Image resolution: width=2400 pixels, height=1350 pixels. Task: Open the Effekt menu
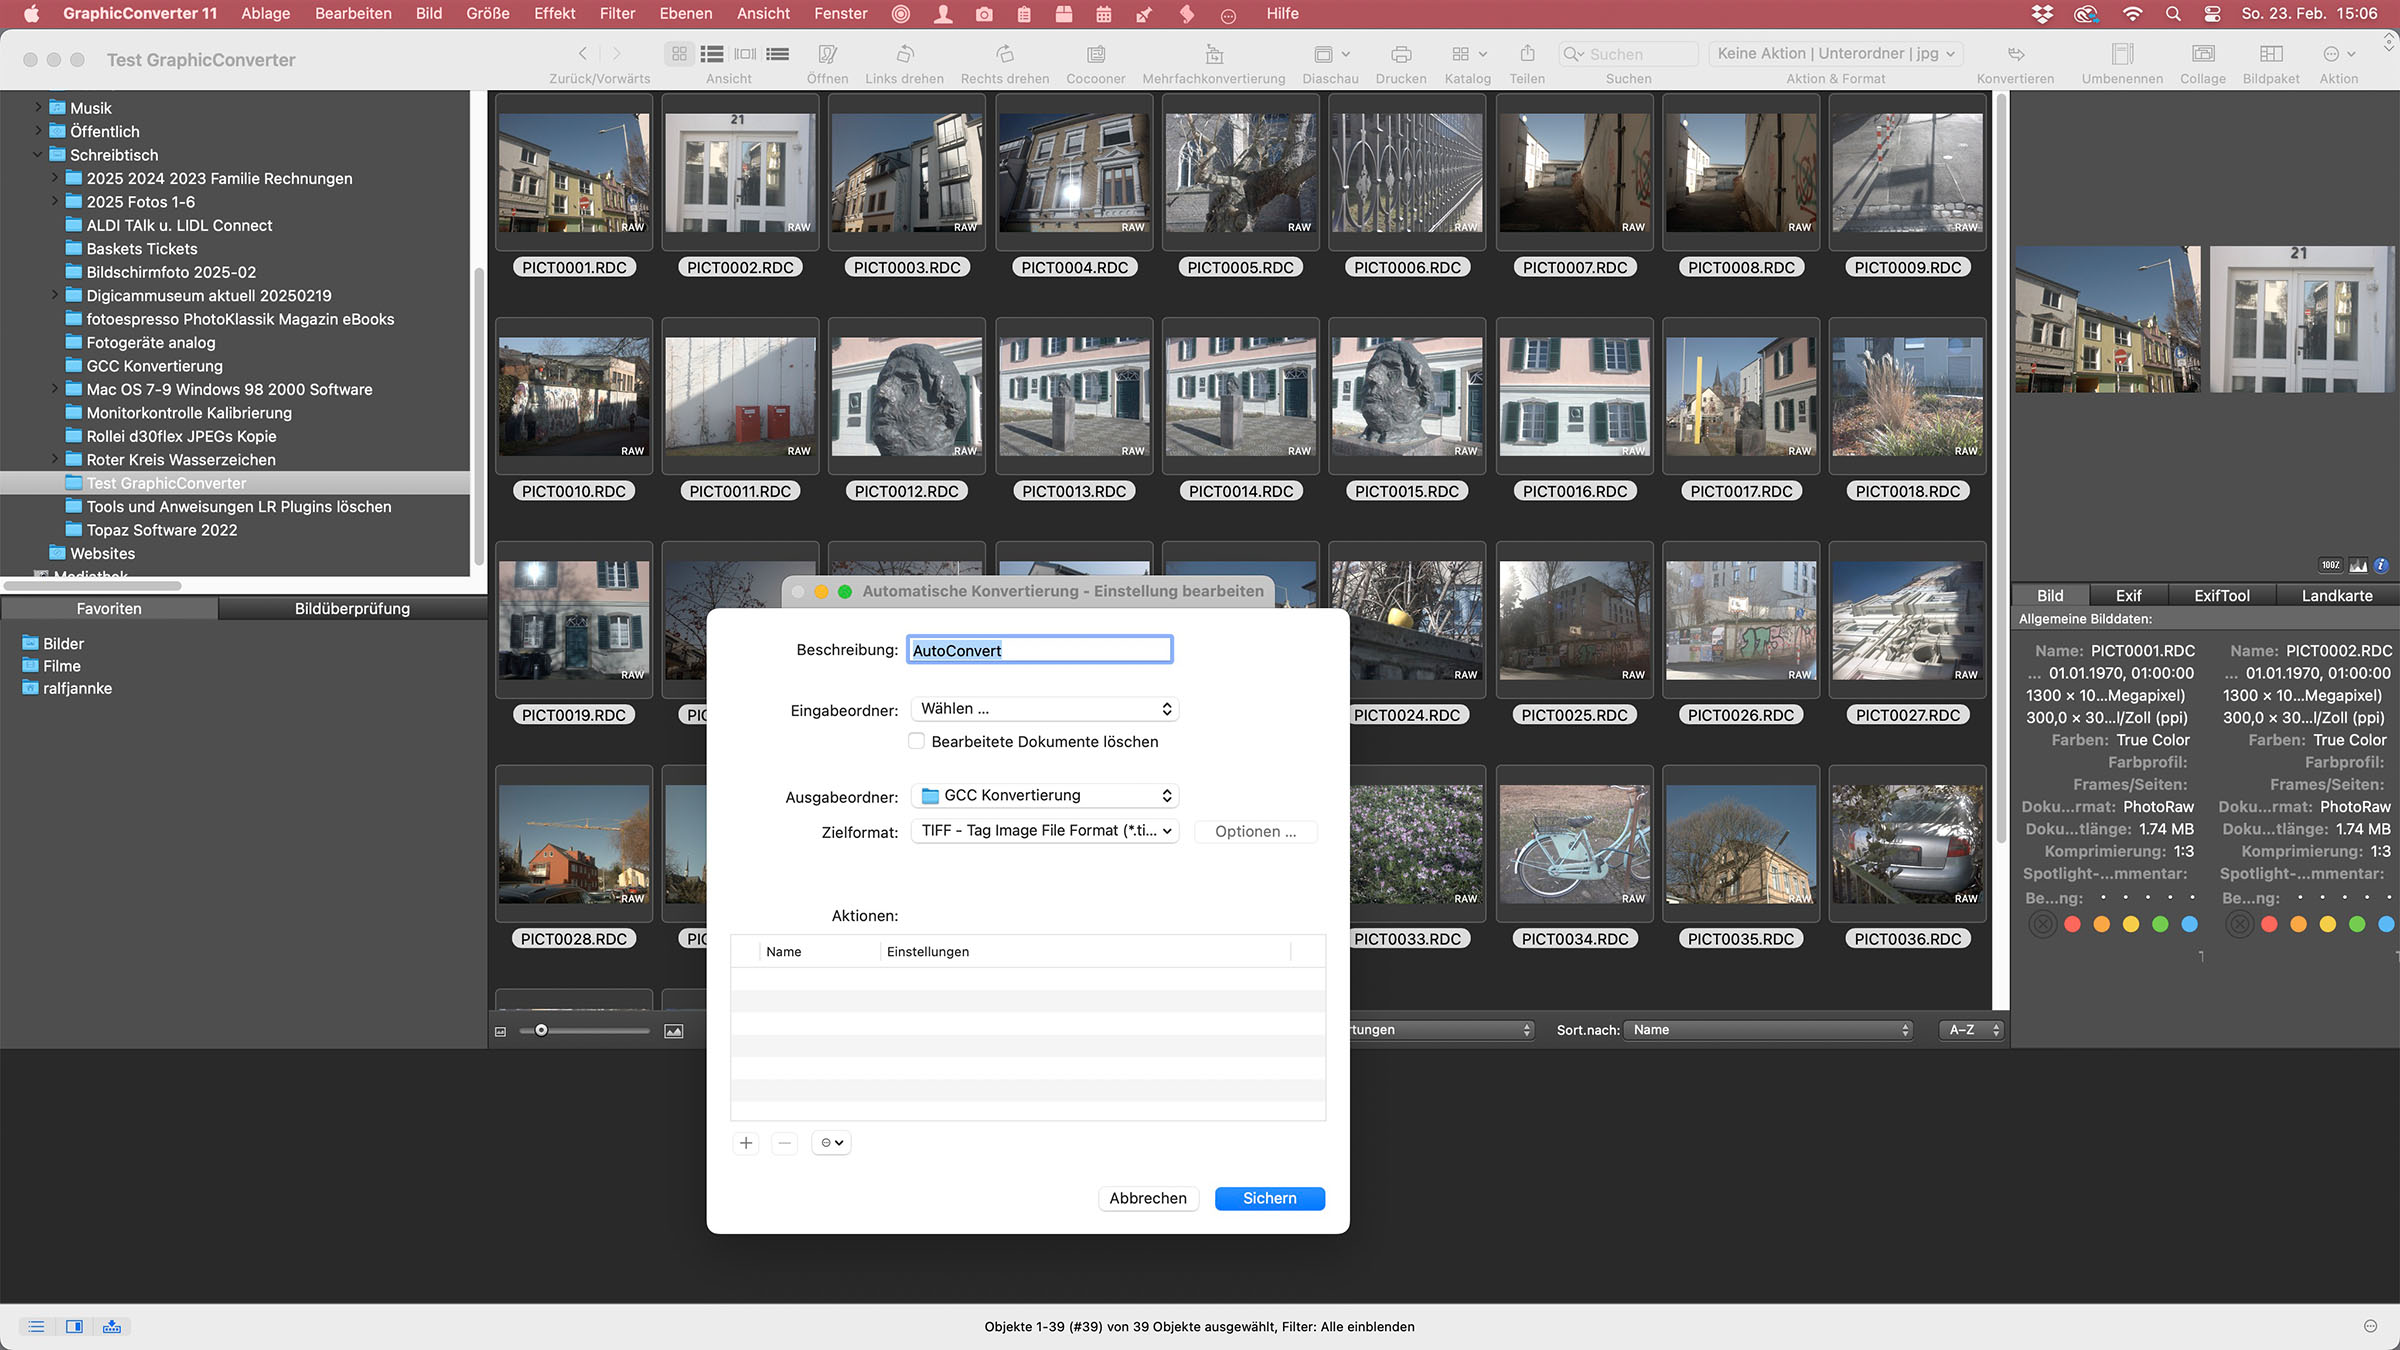click(554, 14)
